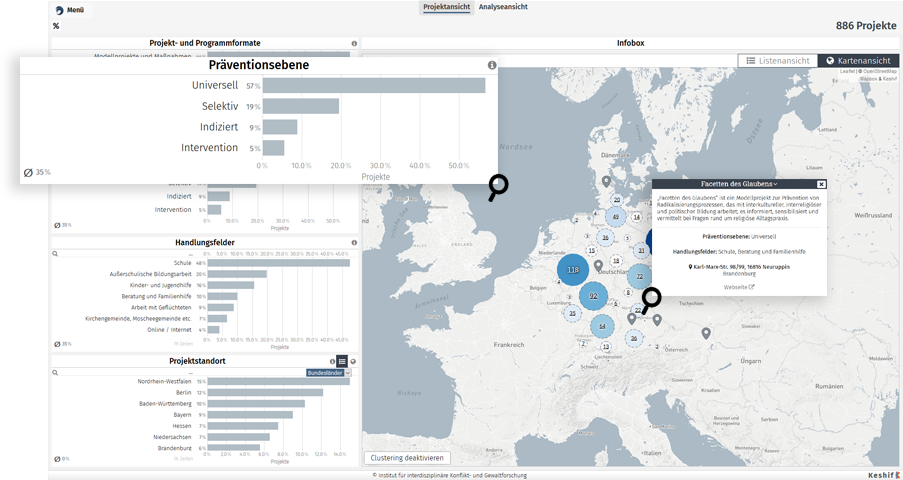Click the percent mode icon
903x480 pixels.
pos(56,26)
